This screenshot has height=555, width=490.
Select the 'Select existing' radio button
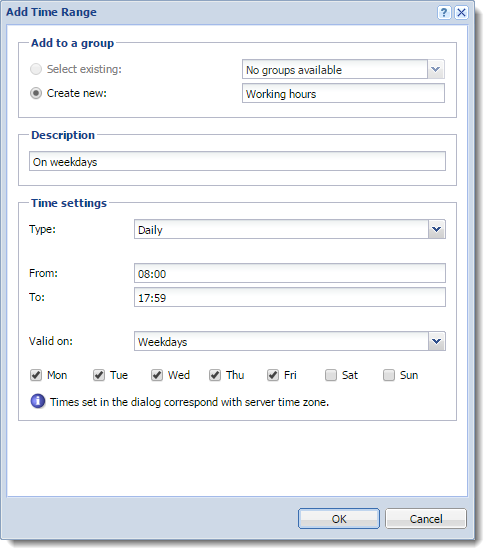36,69
